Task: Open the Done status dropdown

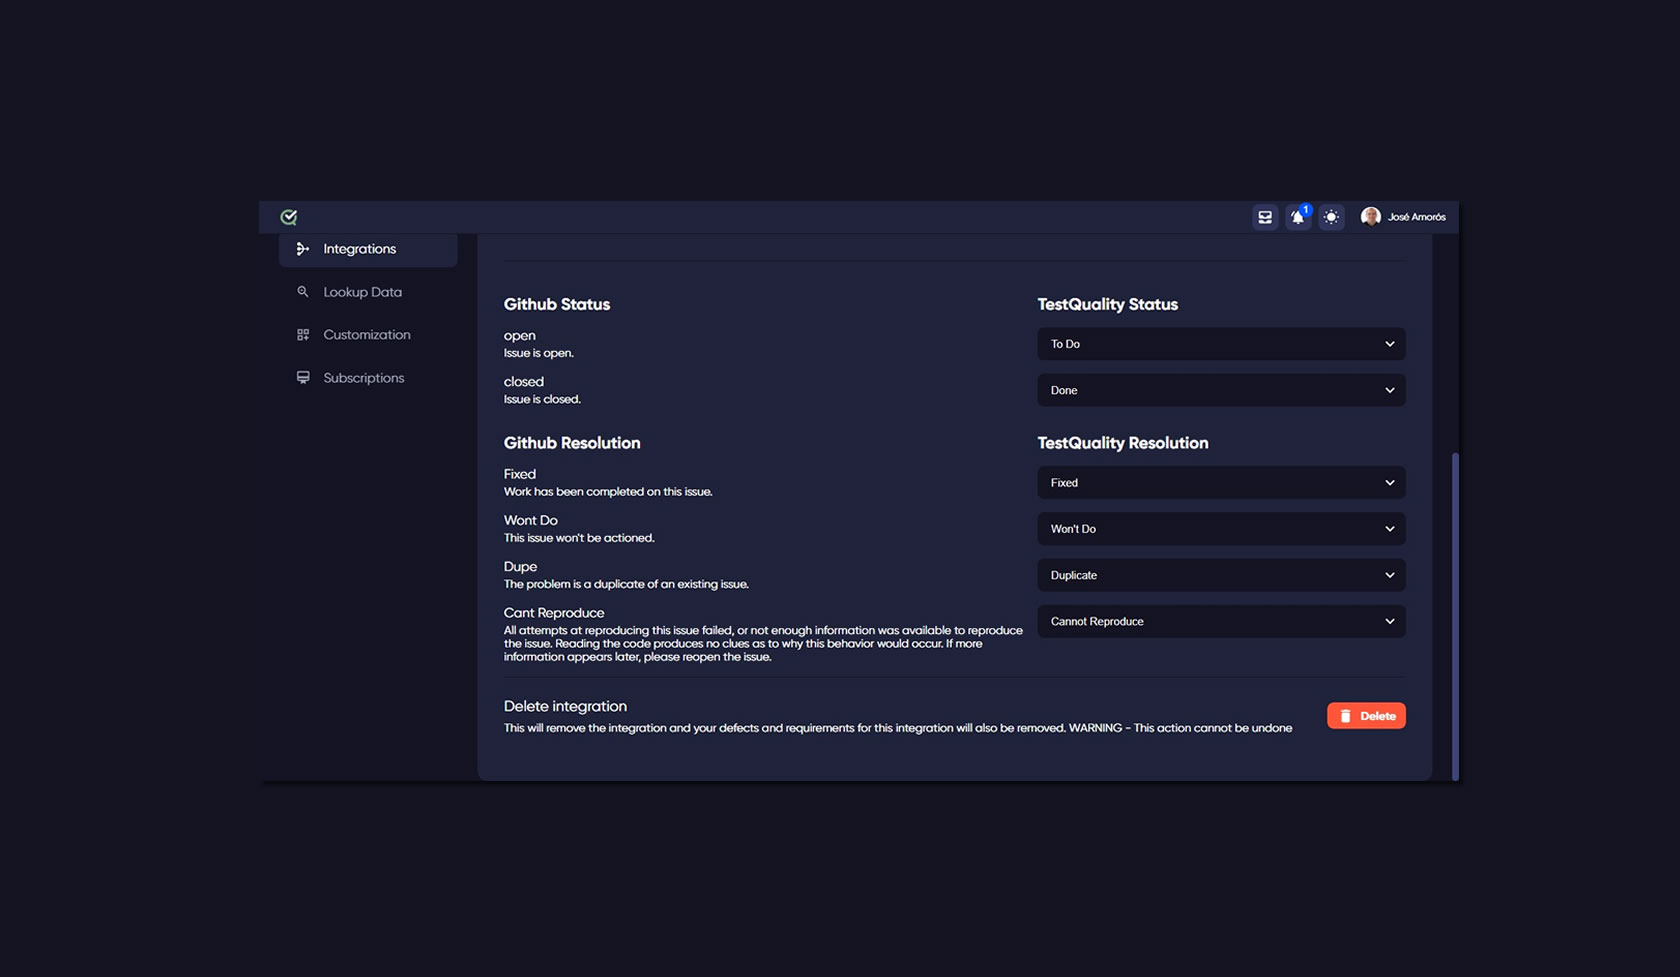Action: click(x=1220, y=390)
